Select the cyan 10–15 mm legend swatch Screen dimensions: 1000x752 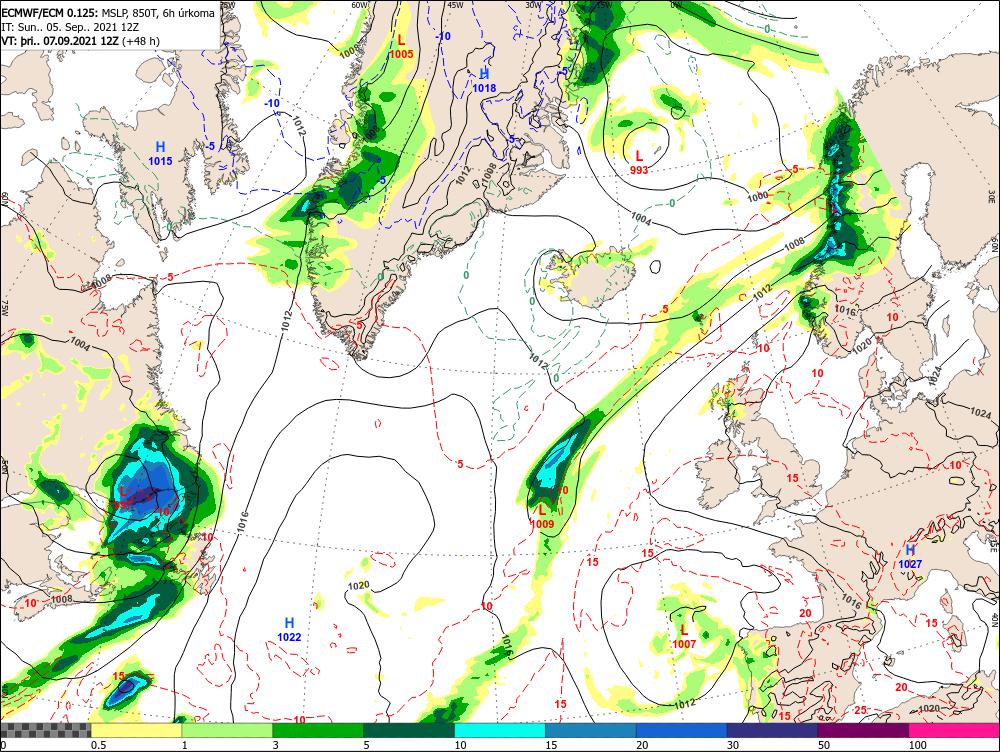(x=500, y=730)
